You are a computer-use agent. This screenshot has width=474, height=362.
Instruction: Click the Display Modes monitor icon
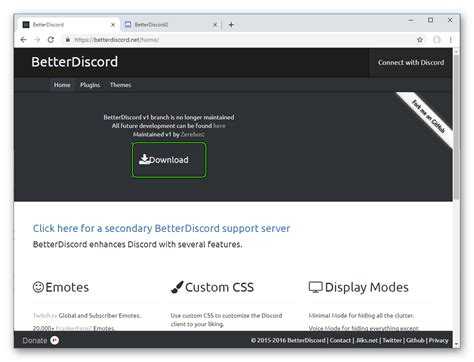click(x=315, y=287)
